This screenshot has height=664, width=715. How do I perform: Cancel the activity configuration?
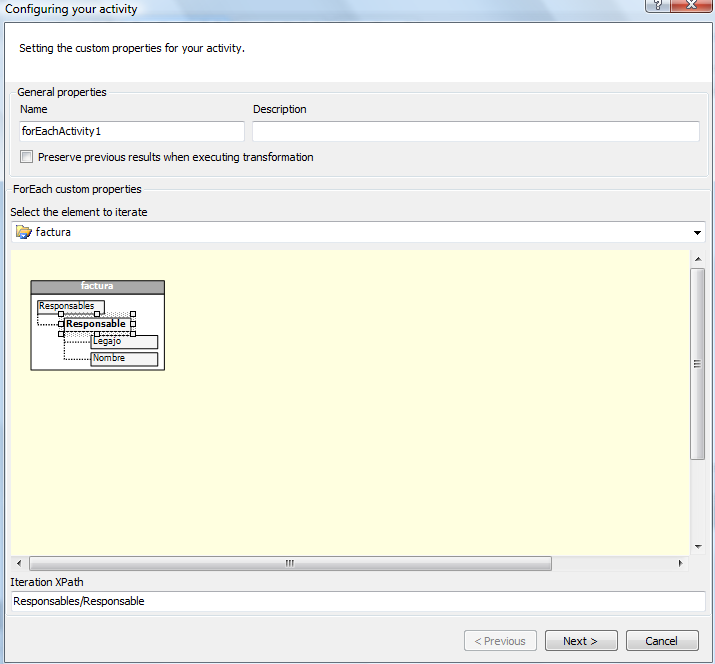662,641
